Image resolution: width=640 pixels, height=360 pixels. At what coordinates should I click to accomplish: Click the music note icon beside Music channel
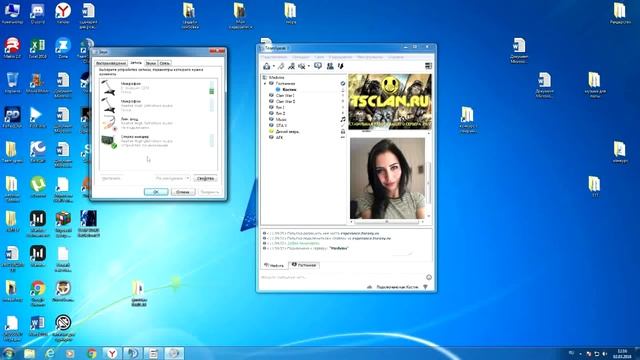pyautogui.click(x=343, y=119)
